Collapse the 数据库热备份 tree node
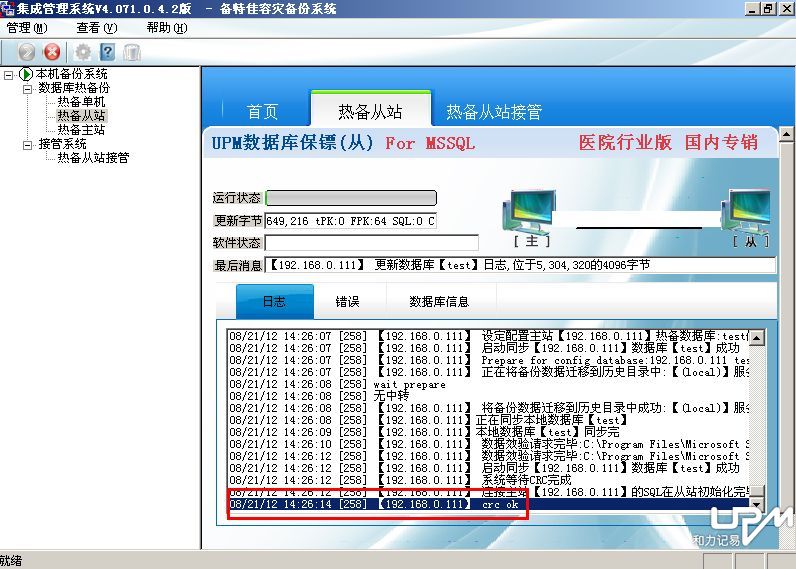 click(x=27, y=89)
